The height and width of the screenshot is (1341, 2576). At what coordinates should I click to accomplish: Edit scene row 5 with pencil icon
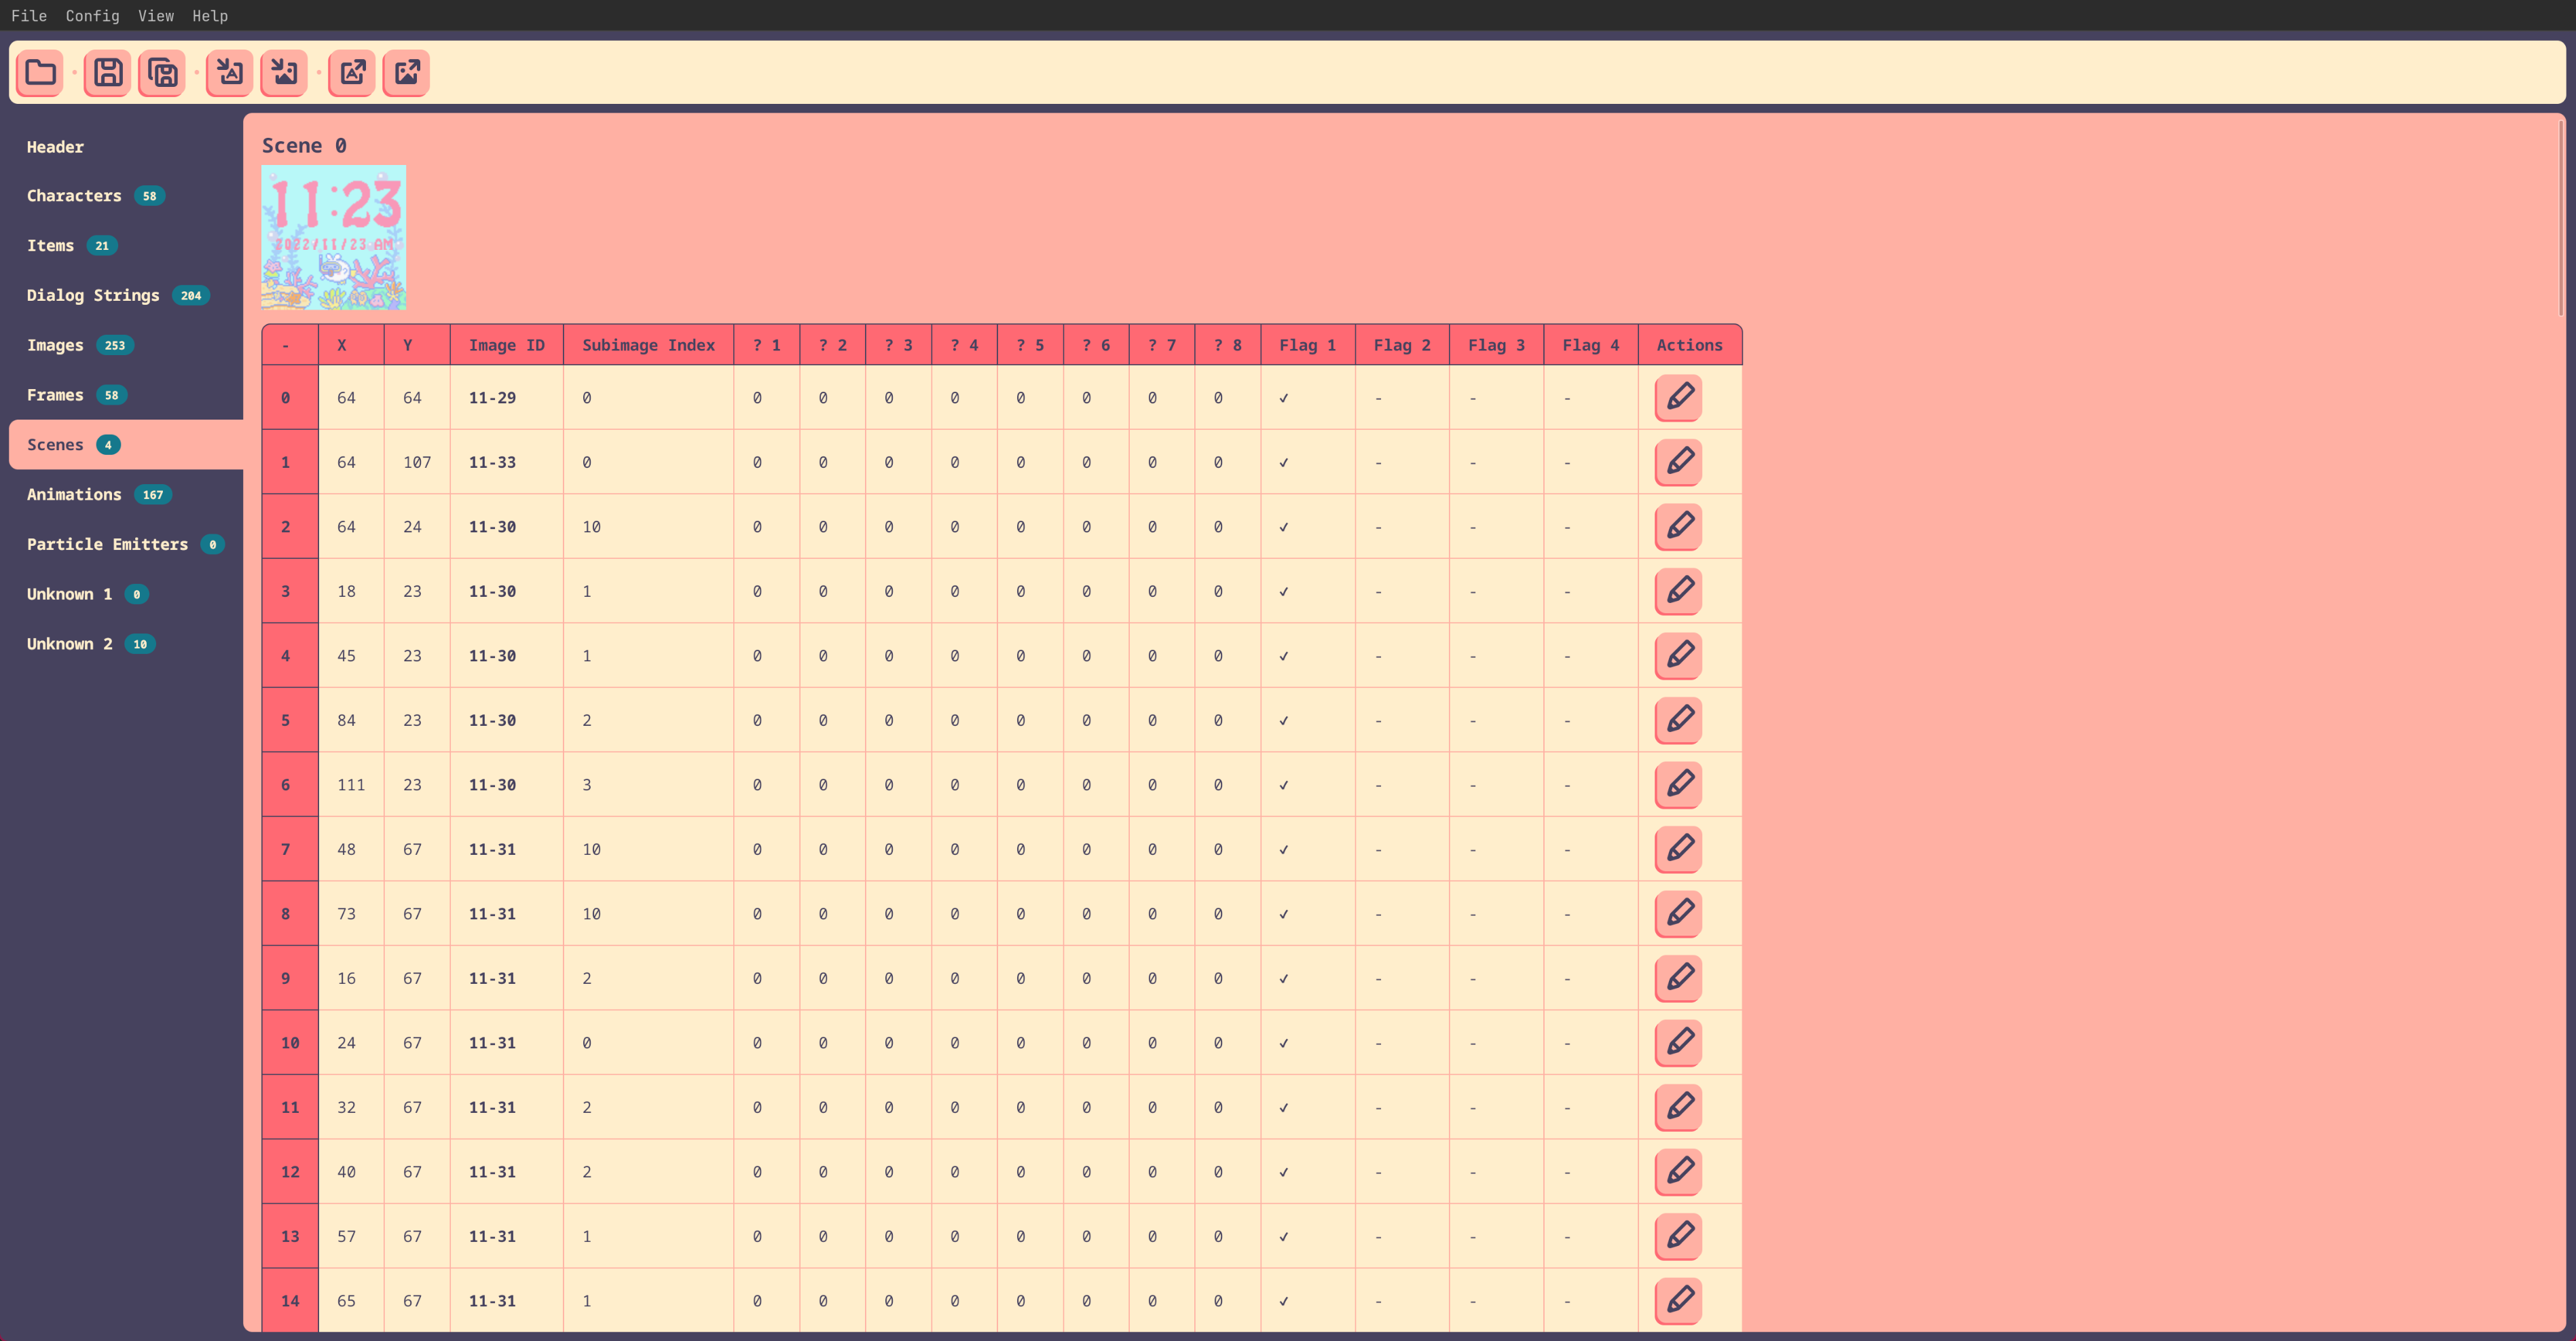pyautogui.click(x=1679, y=719)
